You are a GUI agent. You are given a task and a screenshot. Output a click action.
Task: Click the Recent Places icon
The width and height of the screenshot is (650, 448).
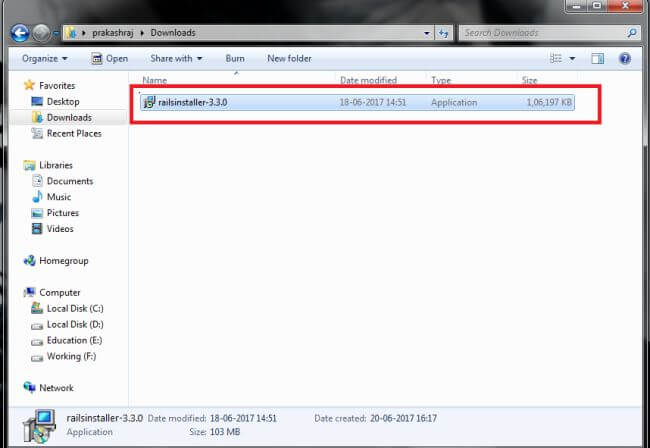37,133
